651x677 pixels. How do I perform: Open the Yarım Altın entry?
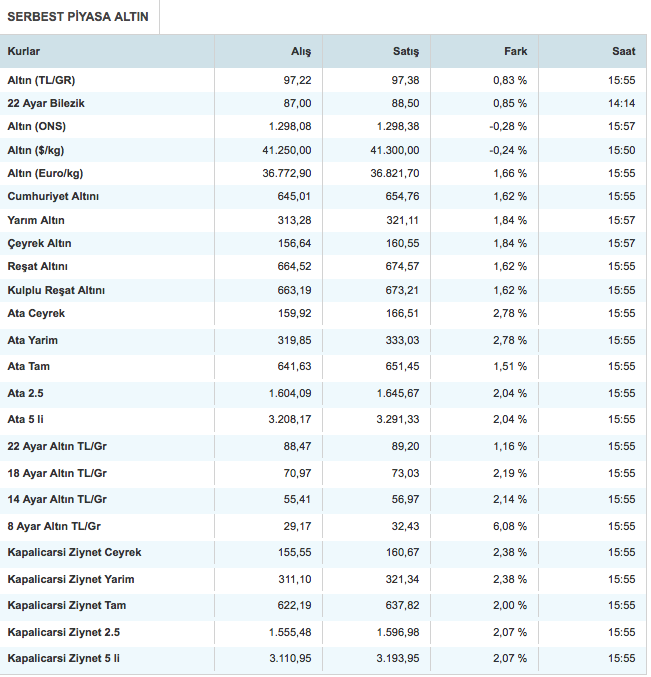(x=36, y=220)
